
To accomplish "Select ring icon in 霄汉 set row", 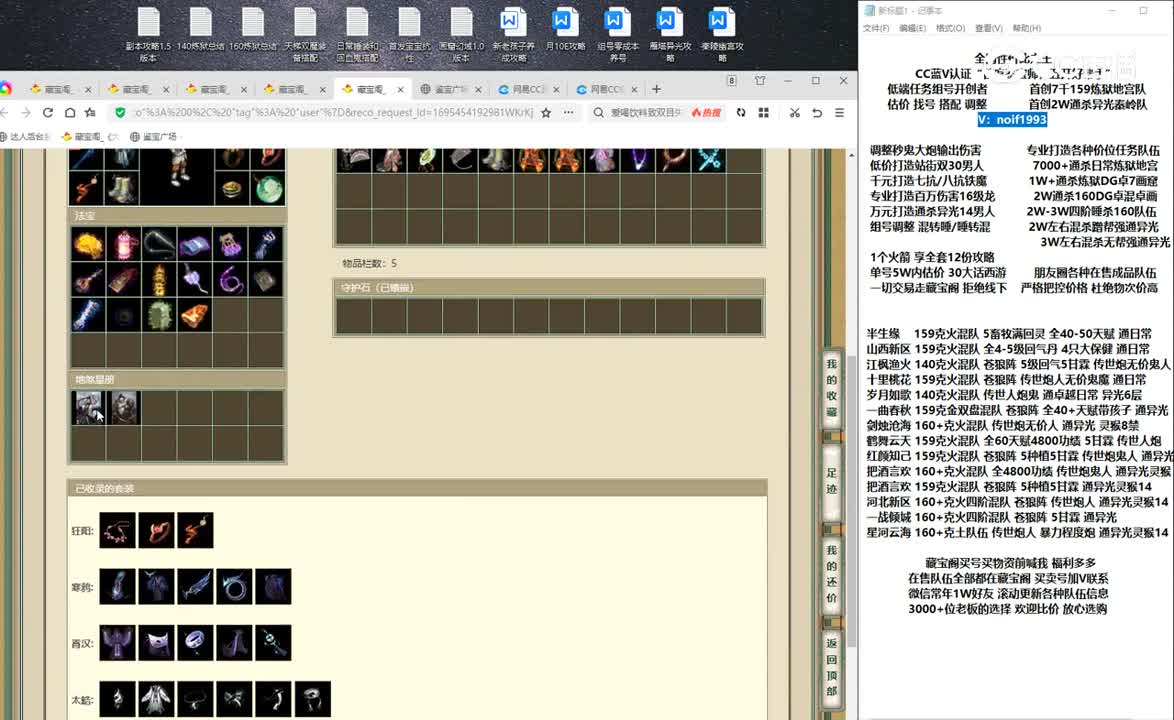I will [195, 643].
